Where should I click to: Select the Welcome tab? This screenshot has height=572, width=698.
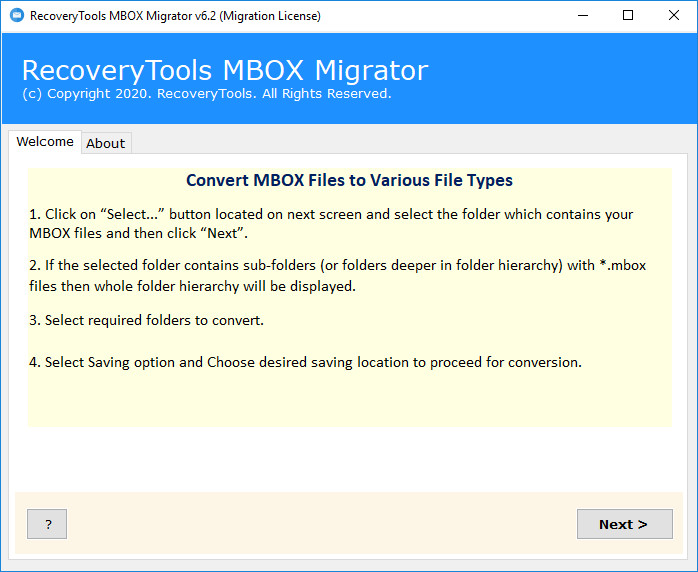click(x=45, y=142)
